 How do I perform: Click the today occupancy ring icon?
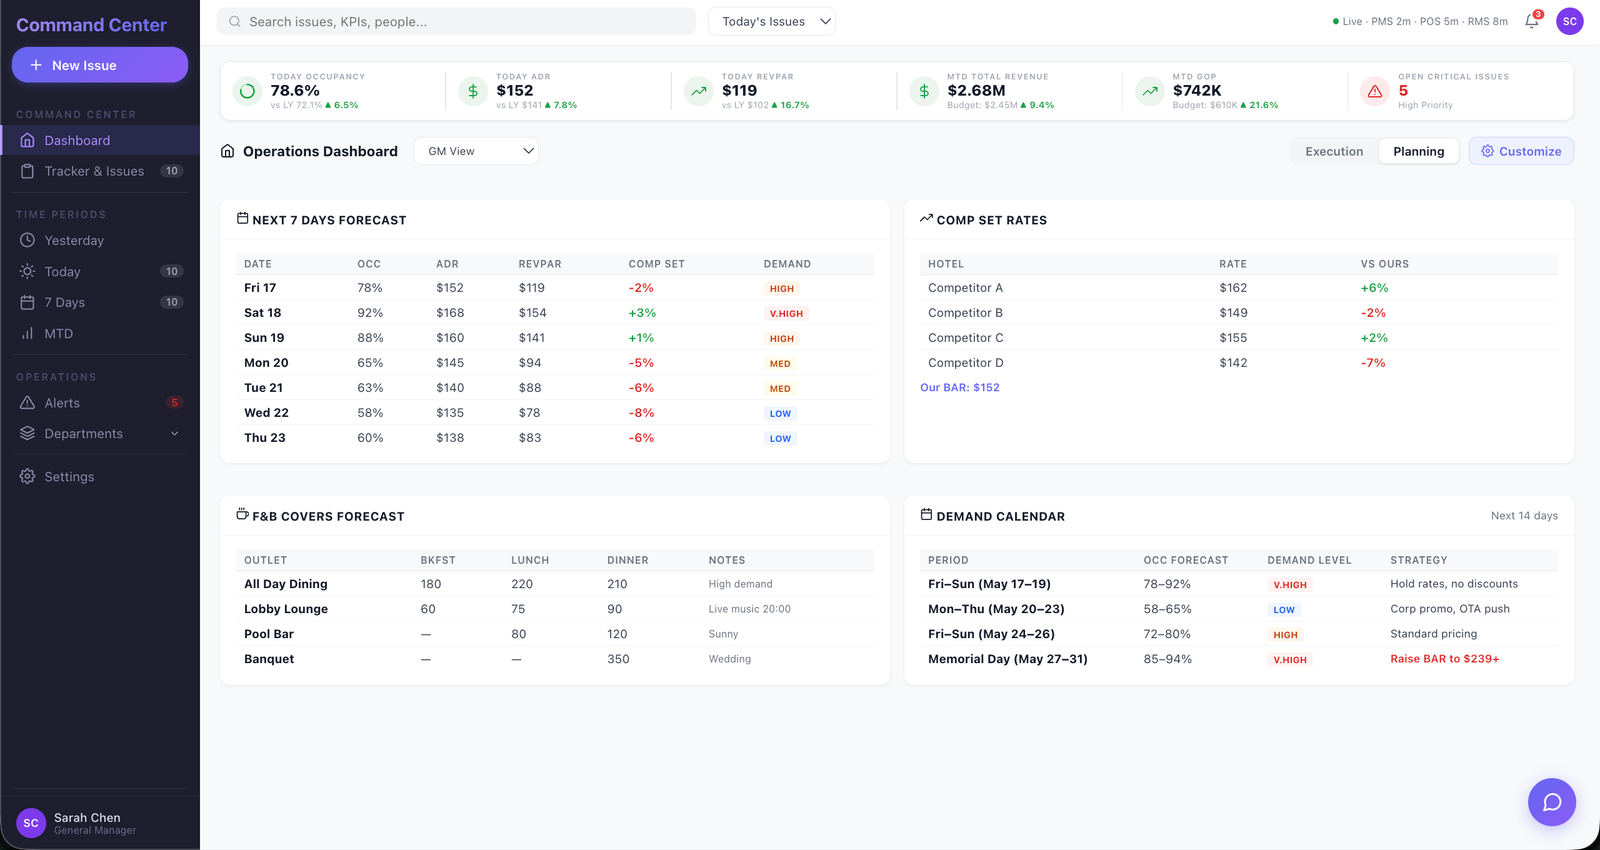(247, 91)
